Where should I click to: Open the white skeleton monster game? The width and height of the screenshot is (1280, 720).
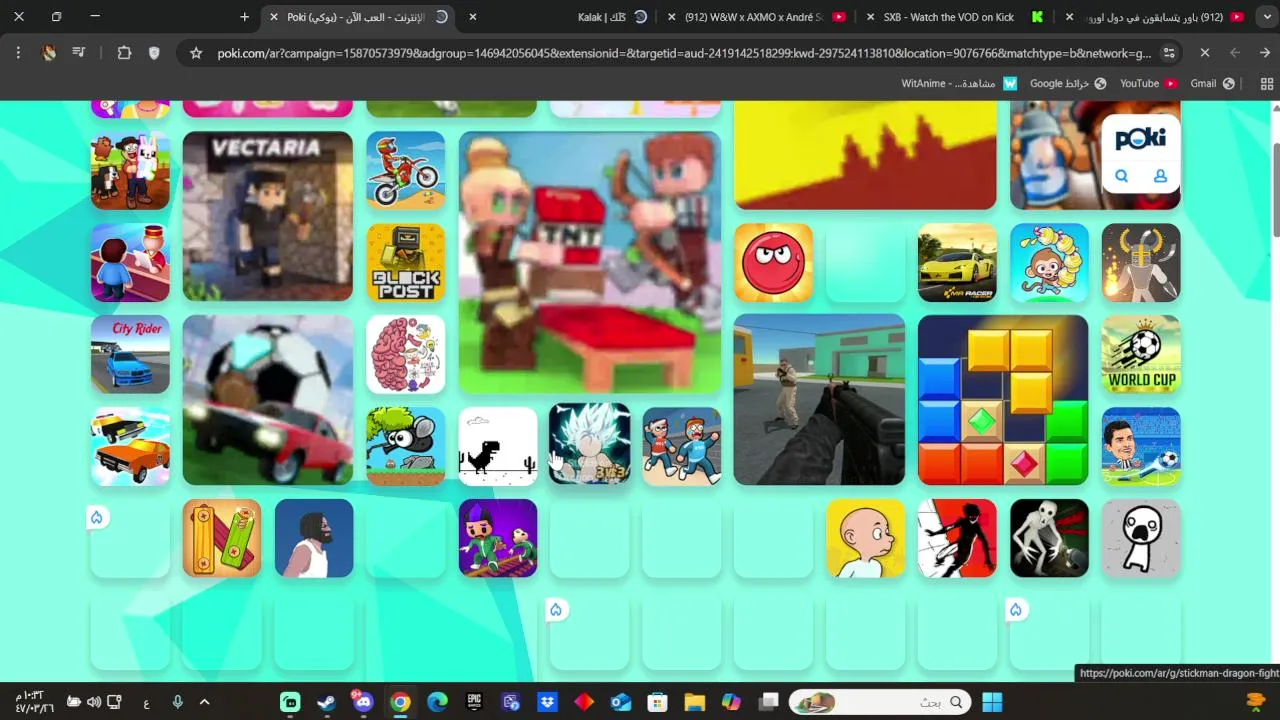pyautogui.click(x=1049, y=538)
